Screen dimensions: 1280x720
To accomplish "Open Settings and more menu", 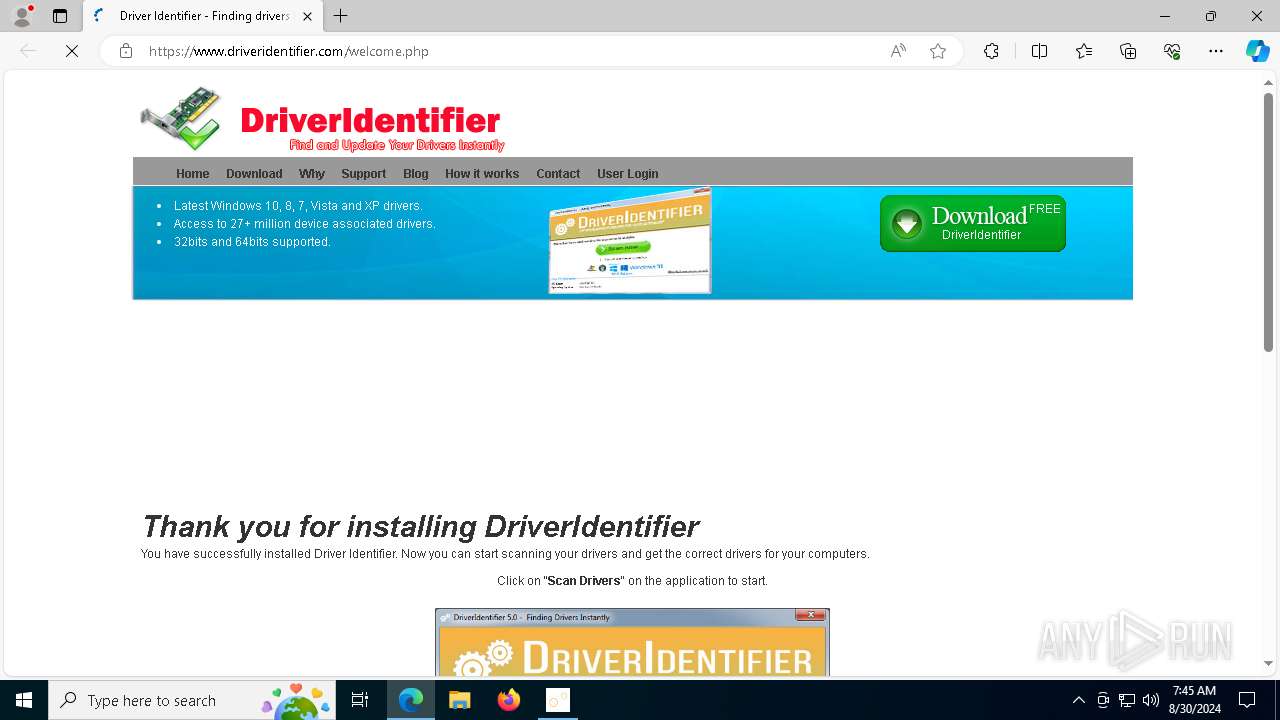I will tap(1216, 51).
